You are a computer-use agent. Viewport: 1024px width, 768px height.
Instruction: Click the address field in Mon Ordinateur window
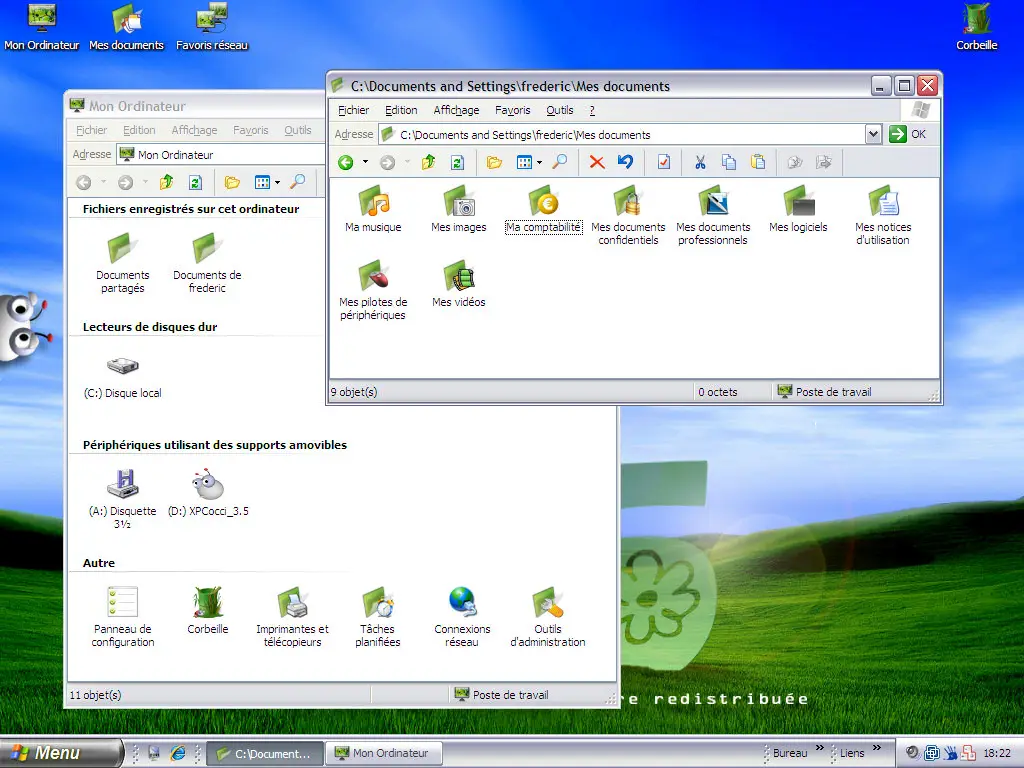pyautogui.click(x=221, y=155)
